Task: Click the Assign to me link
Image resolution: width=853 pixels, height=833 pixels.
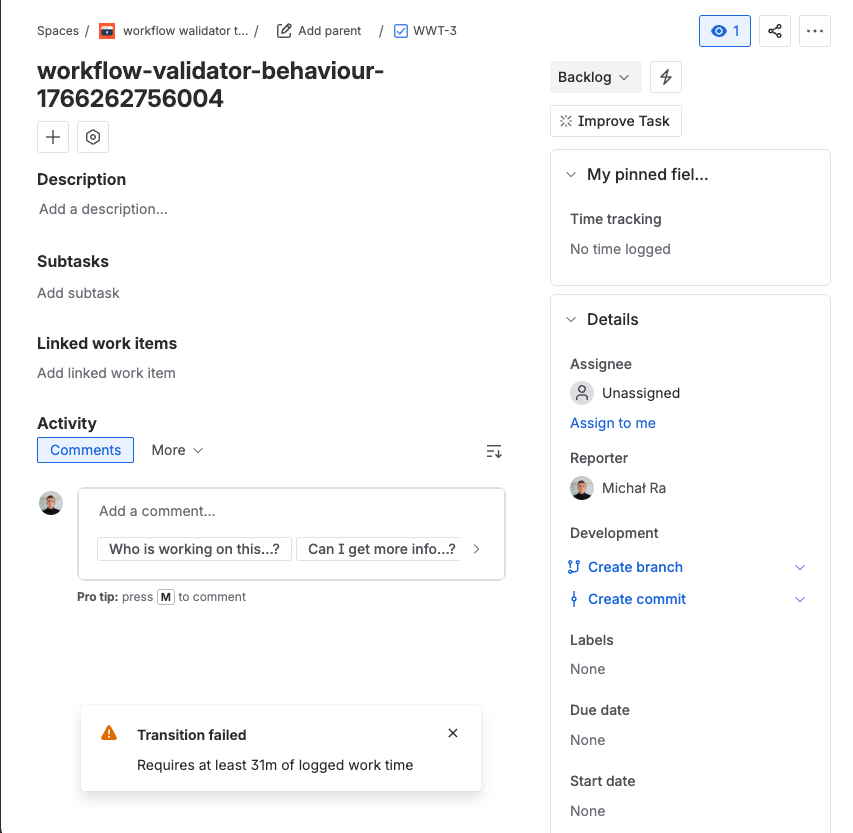Action: 613,423
